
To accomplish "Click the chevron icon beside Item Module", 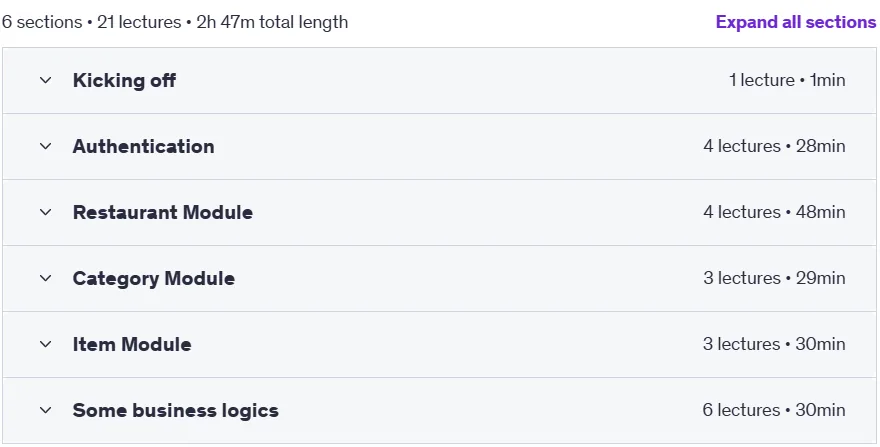I will pyautogui.click(x=45, y=344).
